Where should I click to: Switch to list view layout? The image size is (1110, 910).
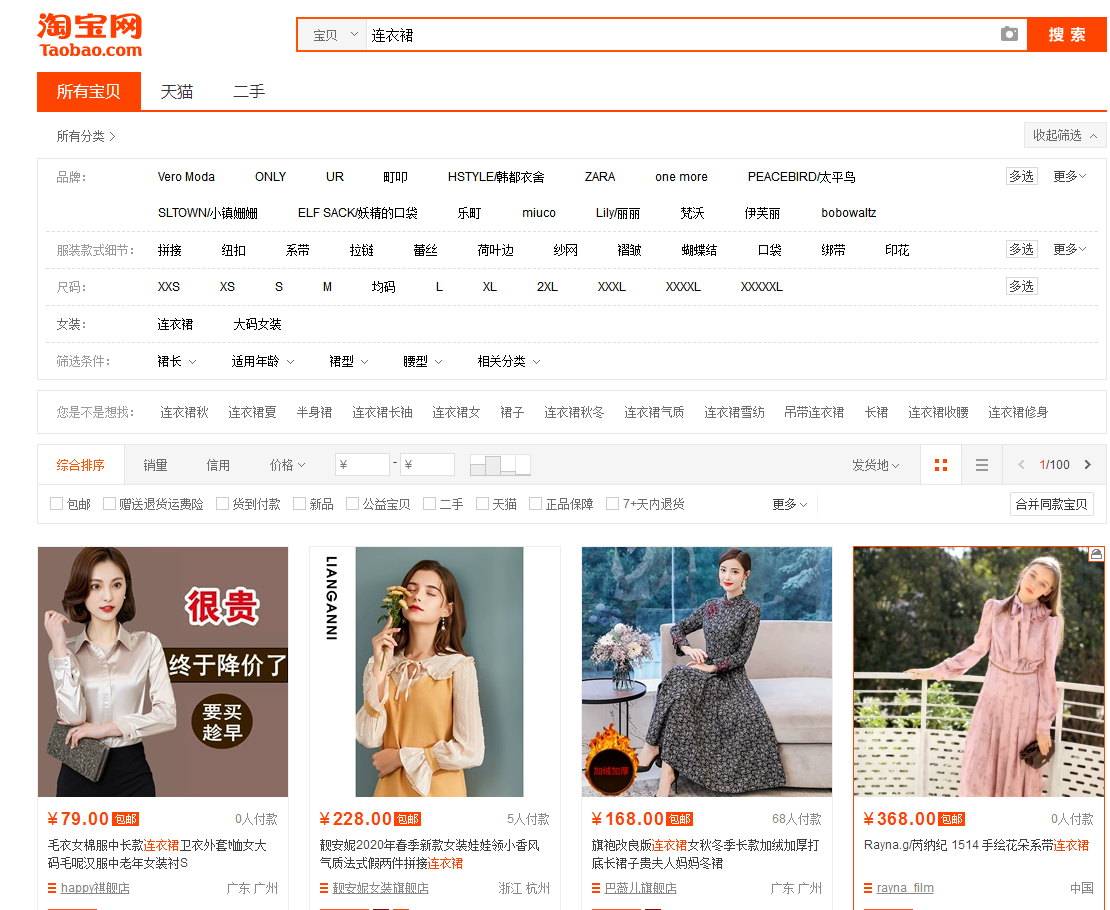982,465
